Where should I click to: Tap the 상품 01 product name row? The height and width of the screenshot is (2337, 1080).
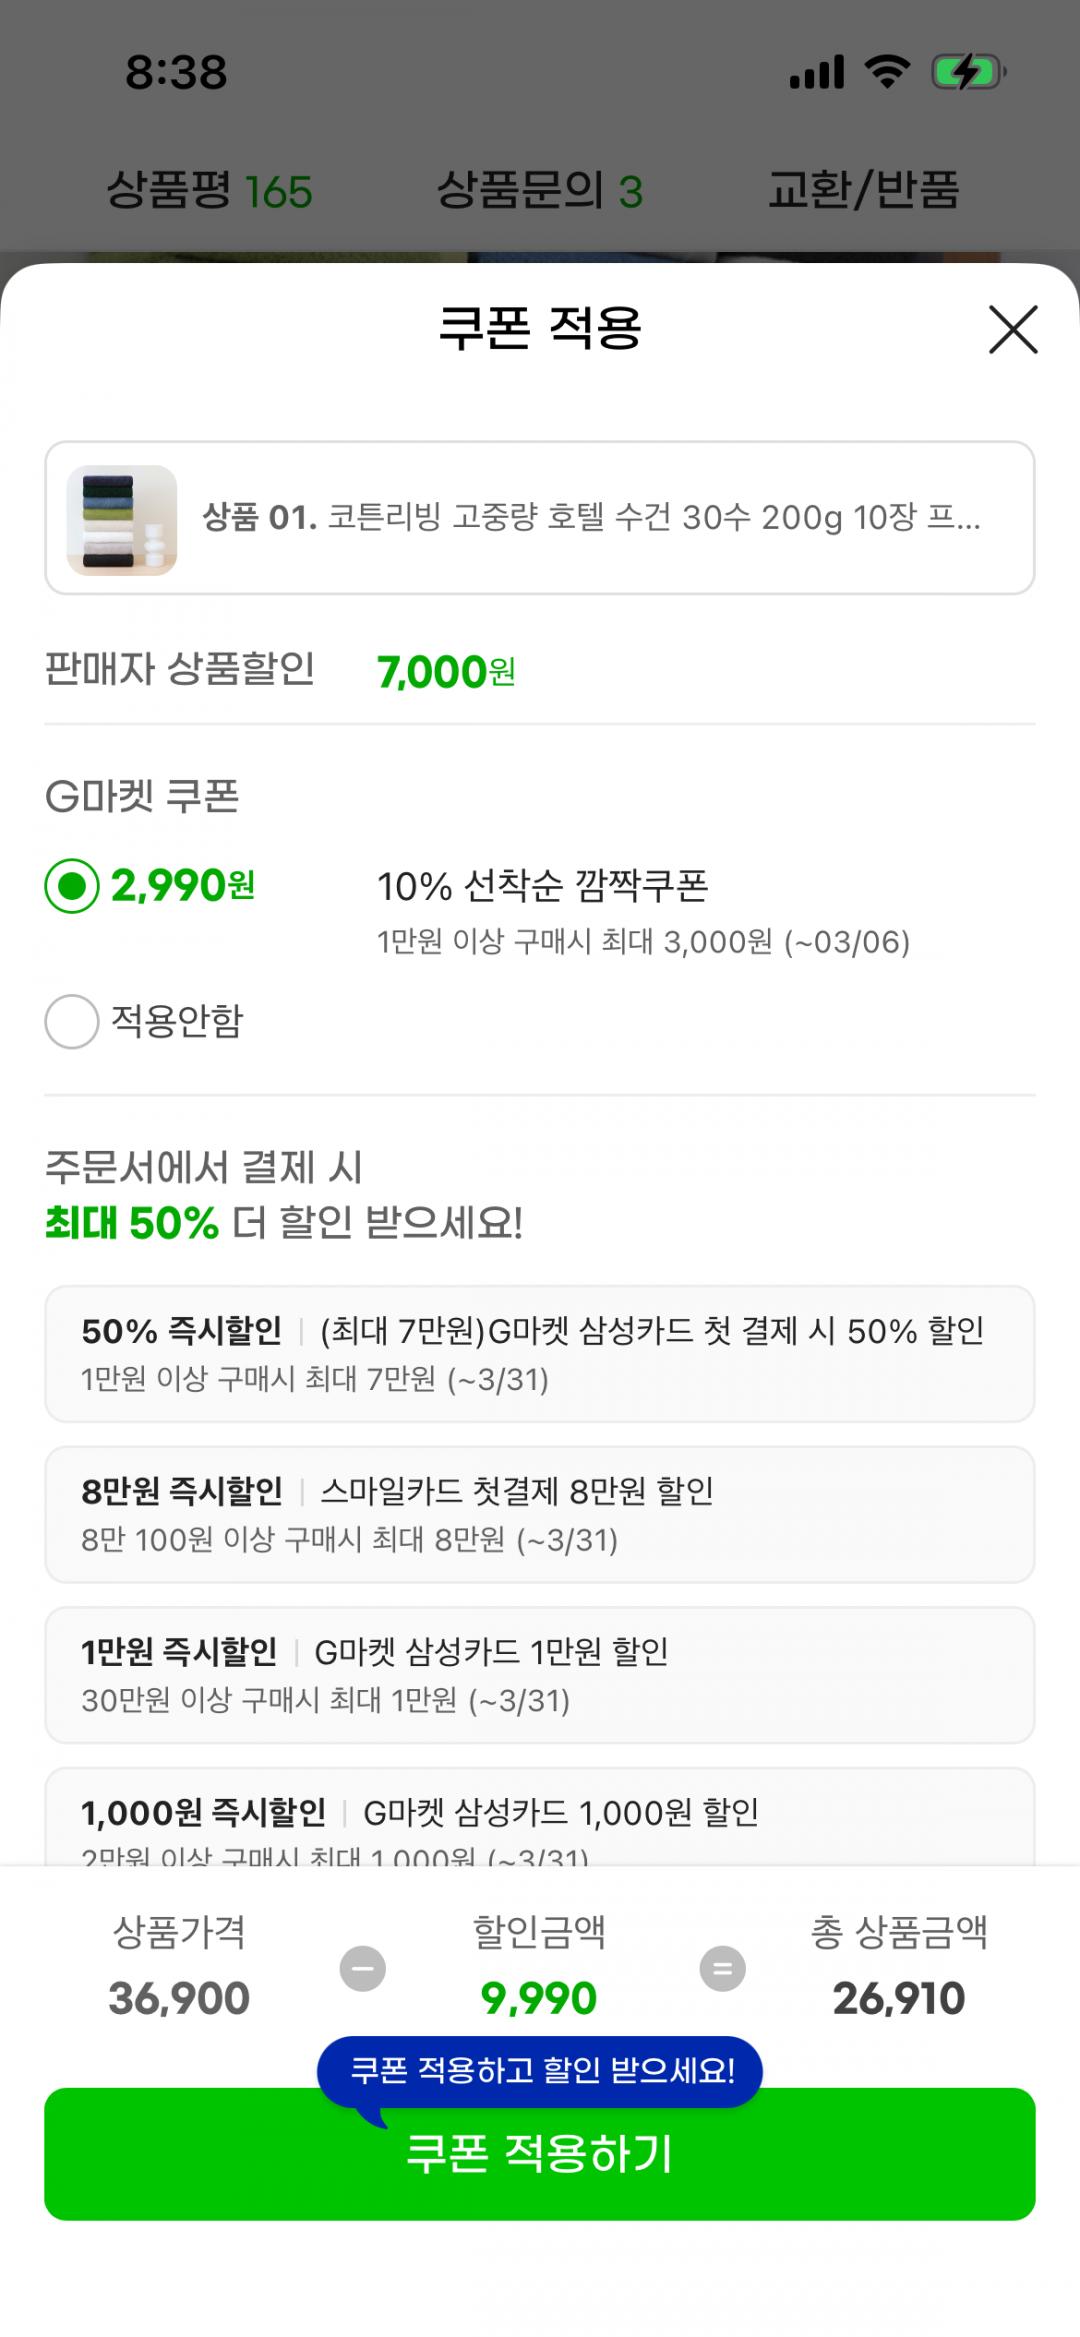click(x=590, y=518)
